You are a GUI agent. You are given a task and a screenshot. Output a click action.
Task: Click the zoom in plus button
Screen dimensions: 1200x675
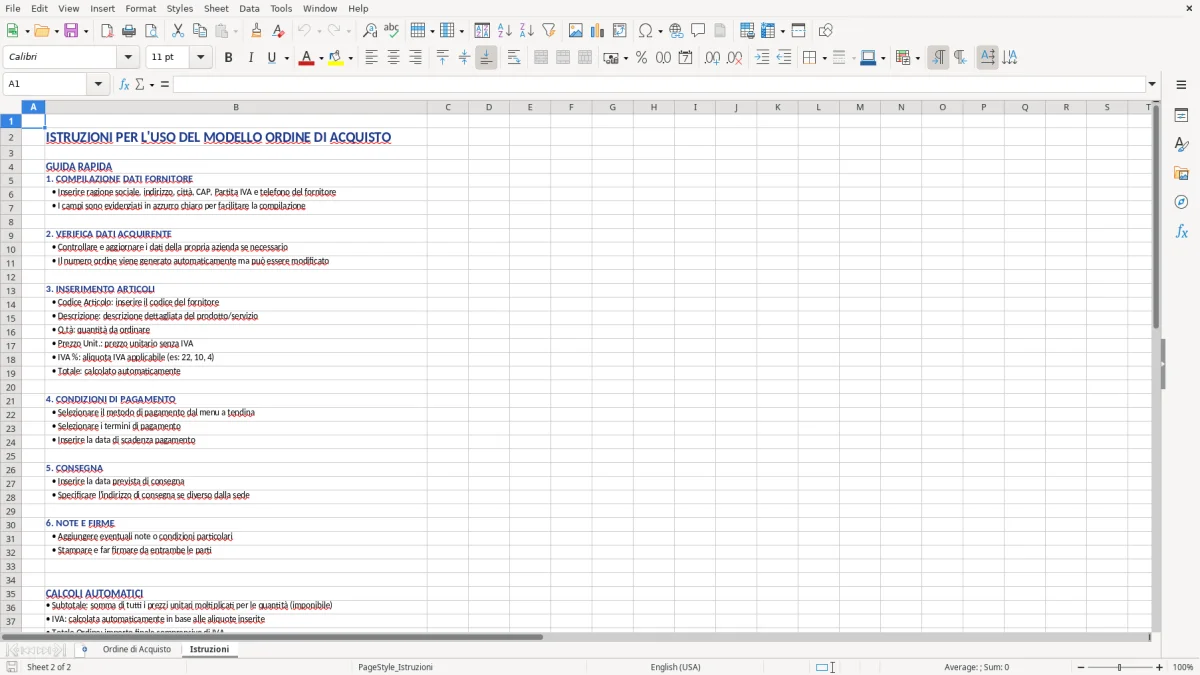tap(1160, 667)
